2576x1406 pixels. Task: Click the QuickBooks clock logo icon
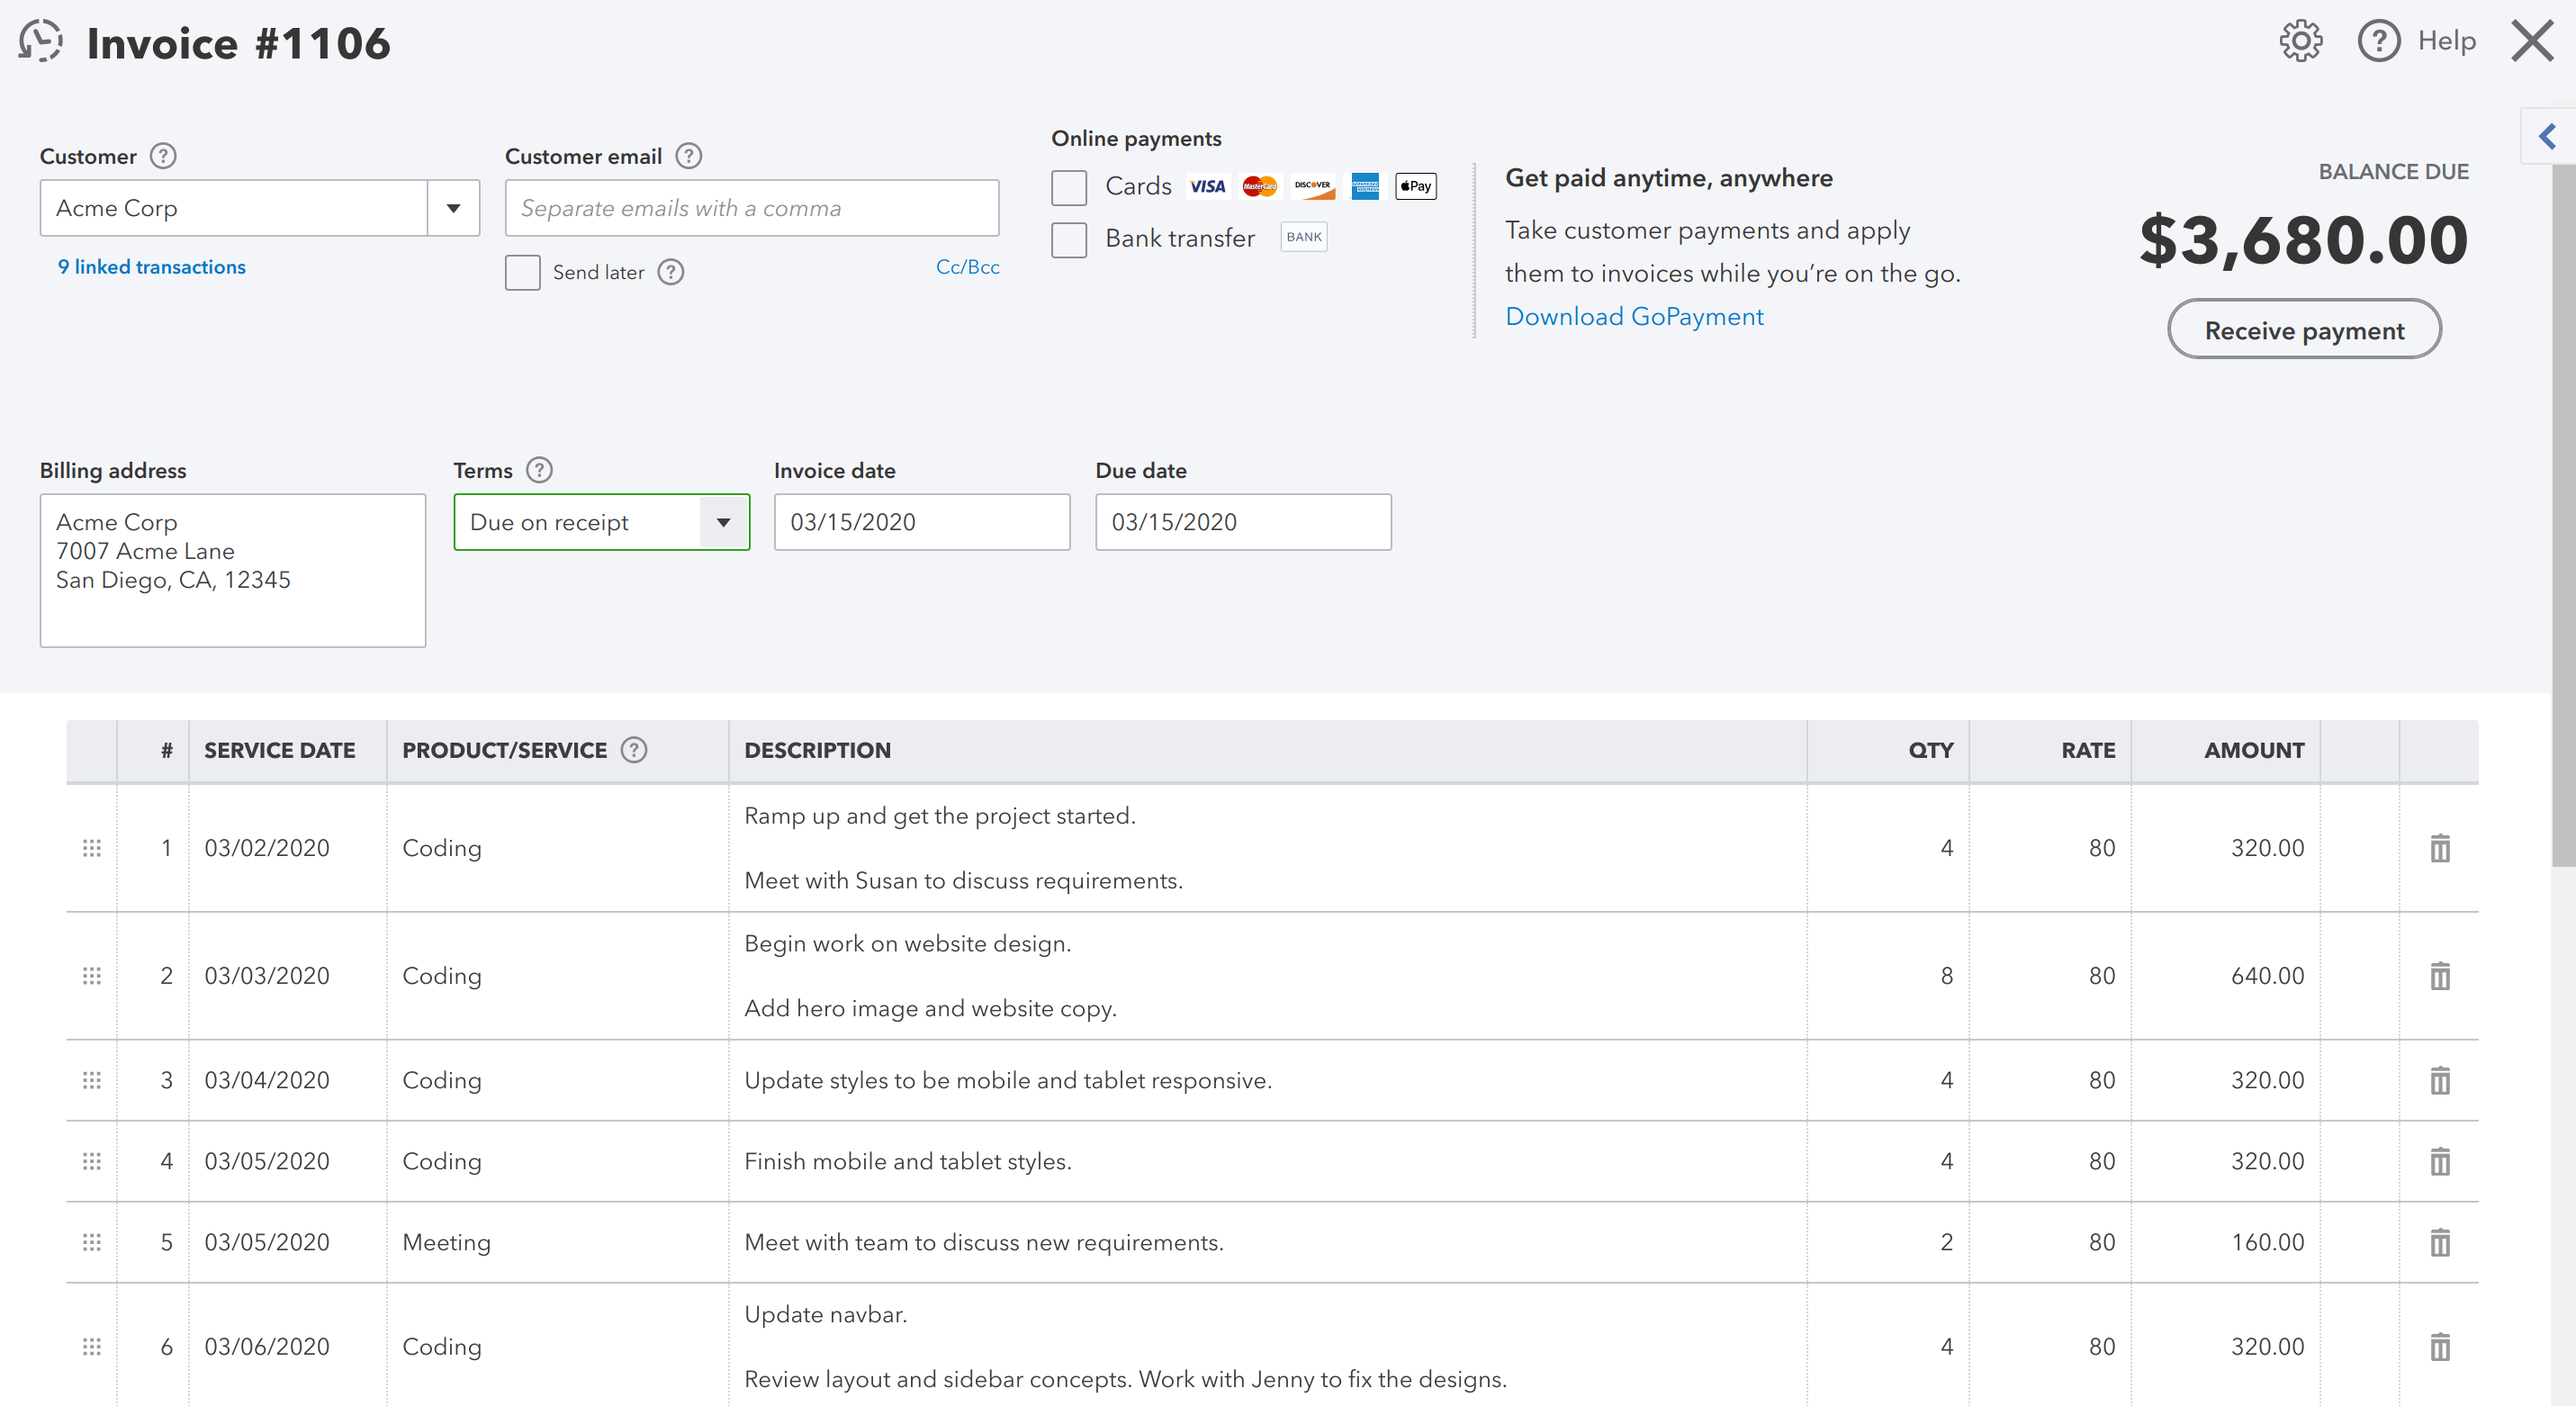pos(39,41)
